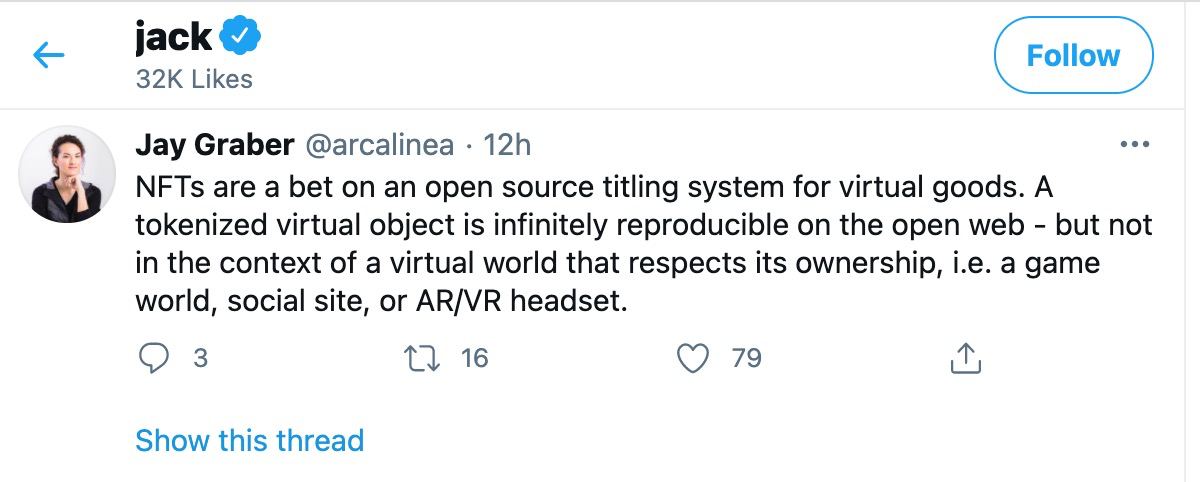This screenshot has height=482, width=1200.
Task: Click the blue verified badge beside jack
Action: (241, 37)
